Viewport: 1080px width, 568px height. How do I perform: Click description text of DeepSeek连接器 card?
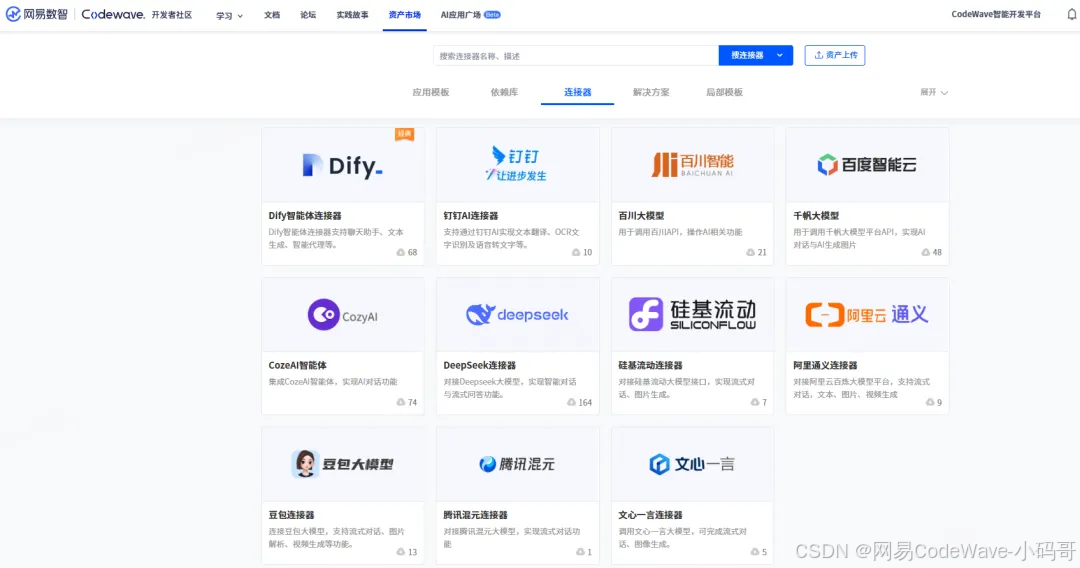click(x=510, y=388)
